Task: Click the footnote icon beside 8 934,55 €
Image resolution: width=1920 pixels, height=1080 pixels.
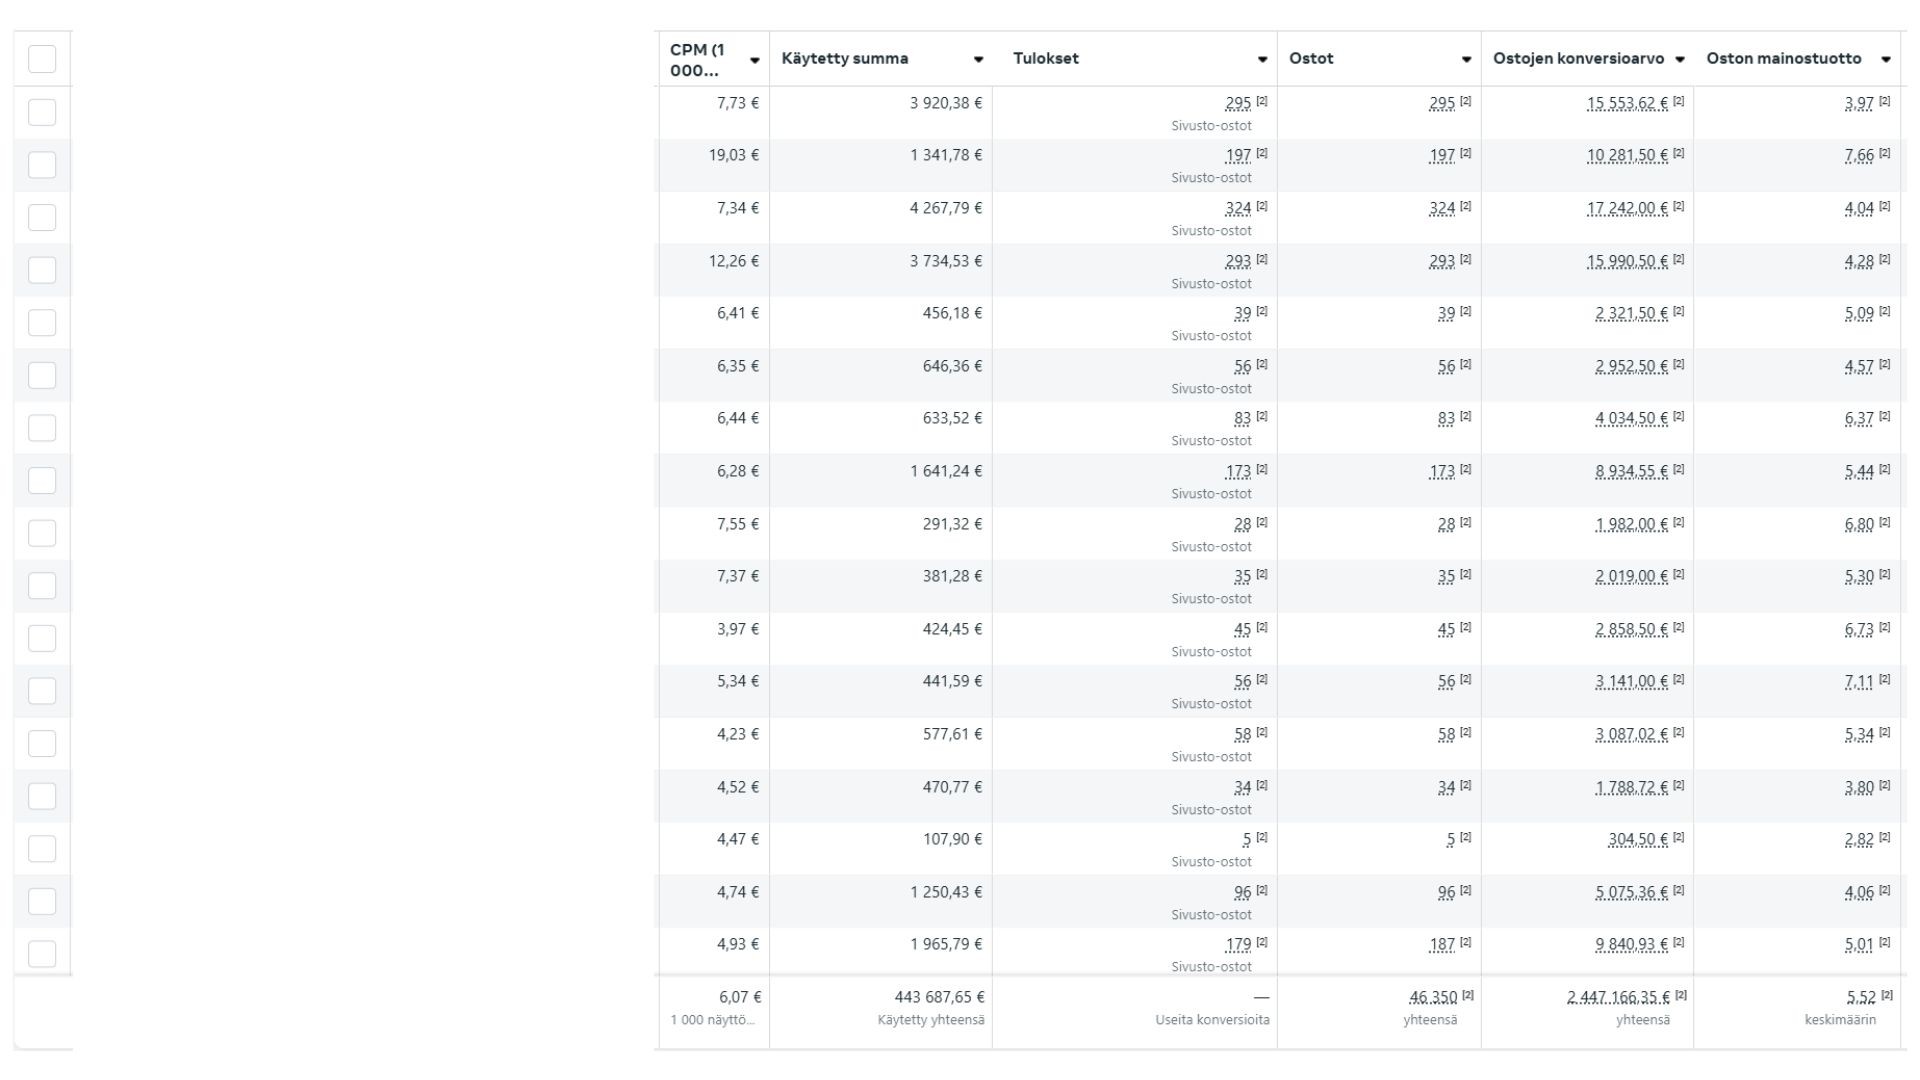Action: coord(1679,469)
